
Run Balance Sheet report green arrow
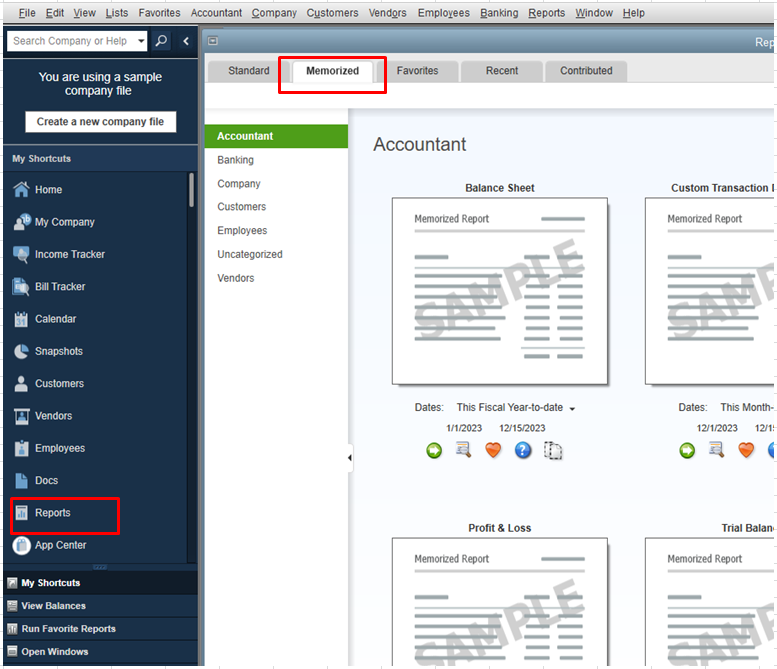pyautogui.click(x=434, y=450)
